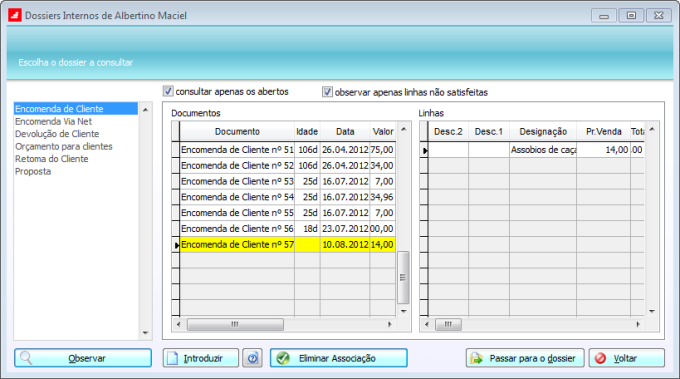Click value cell 34,96

click(x=382, y=197)
